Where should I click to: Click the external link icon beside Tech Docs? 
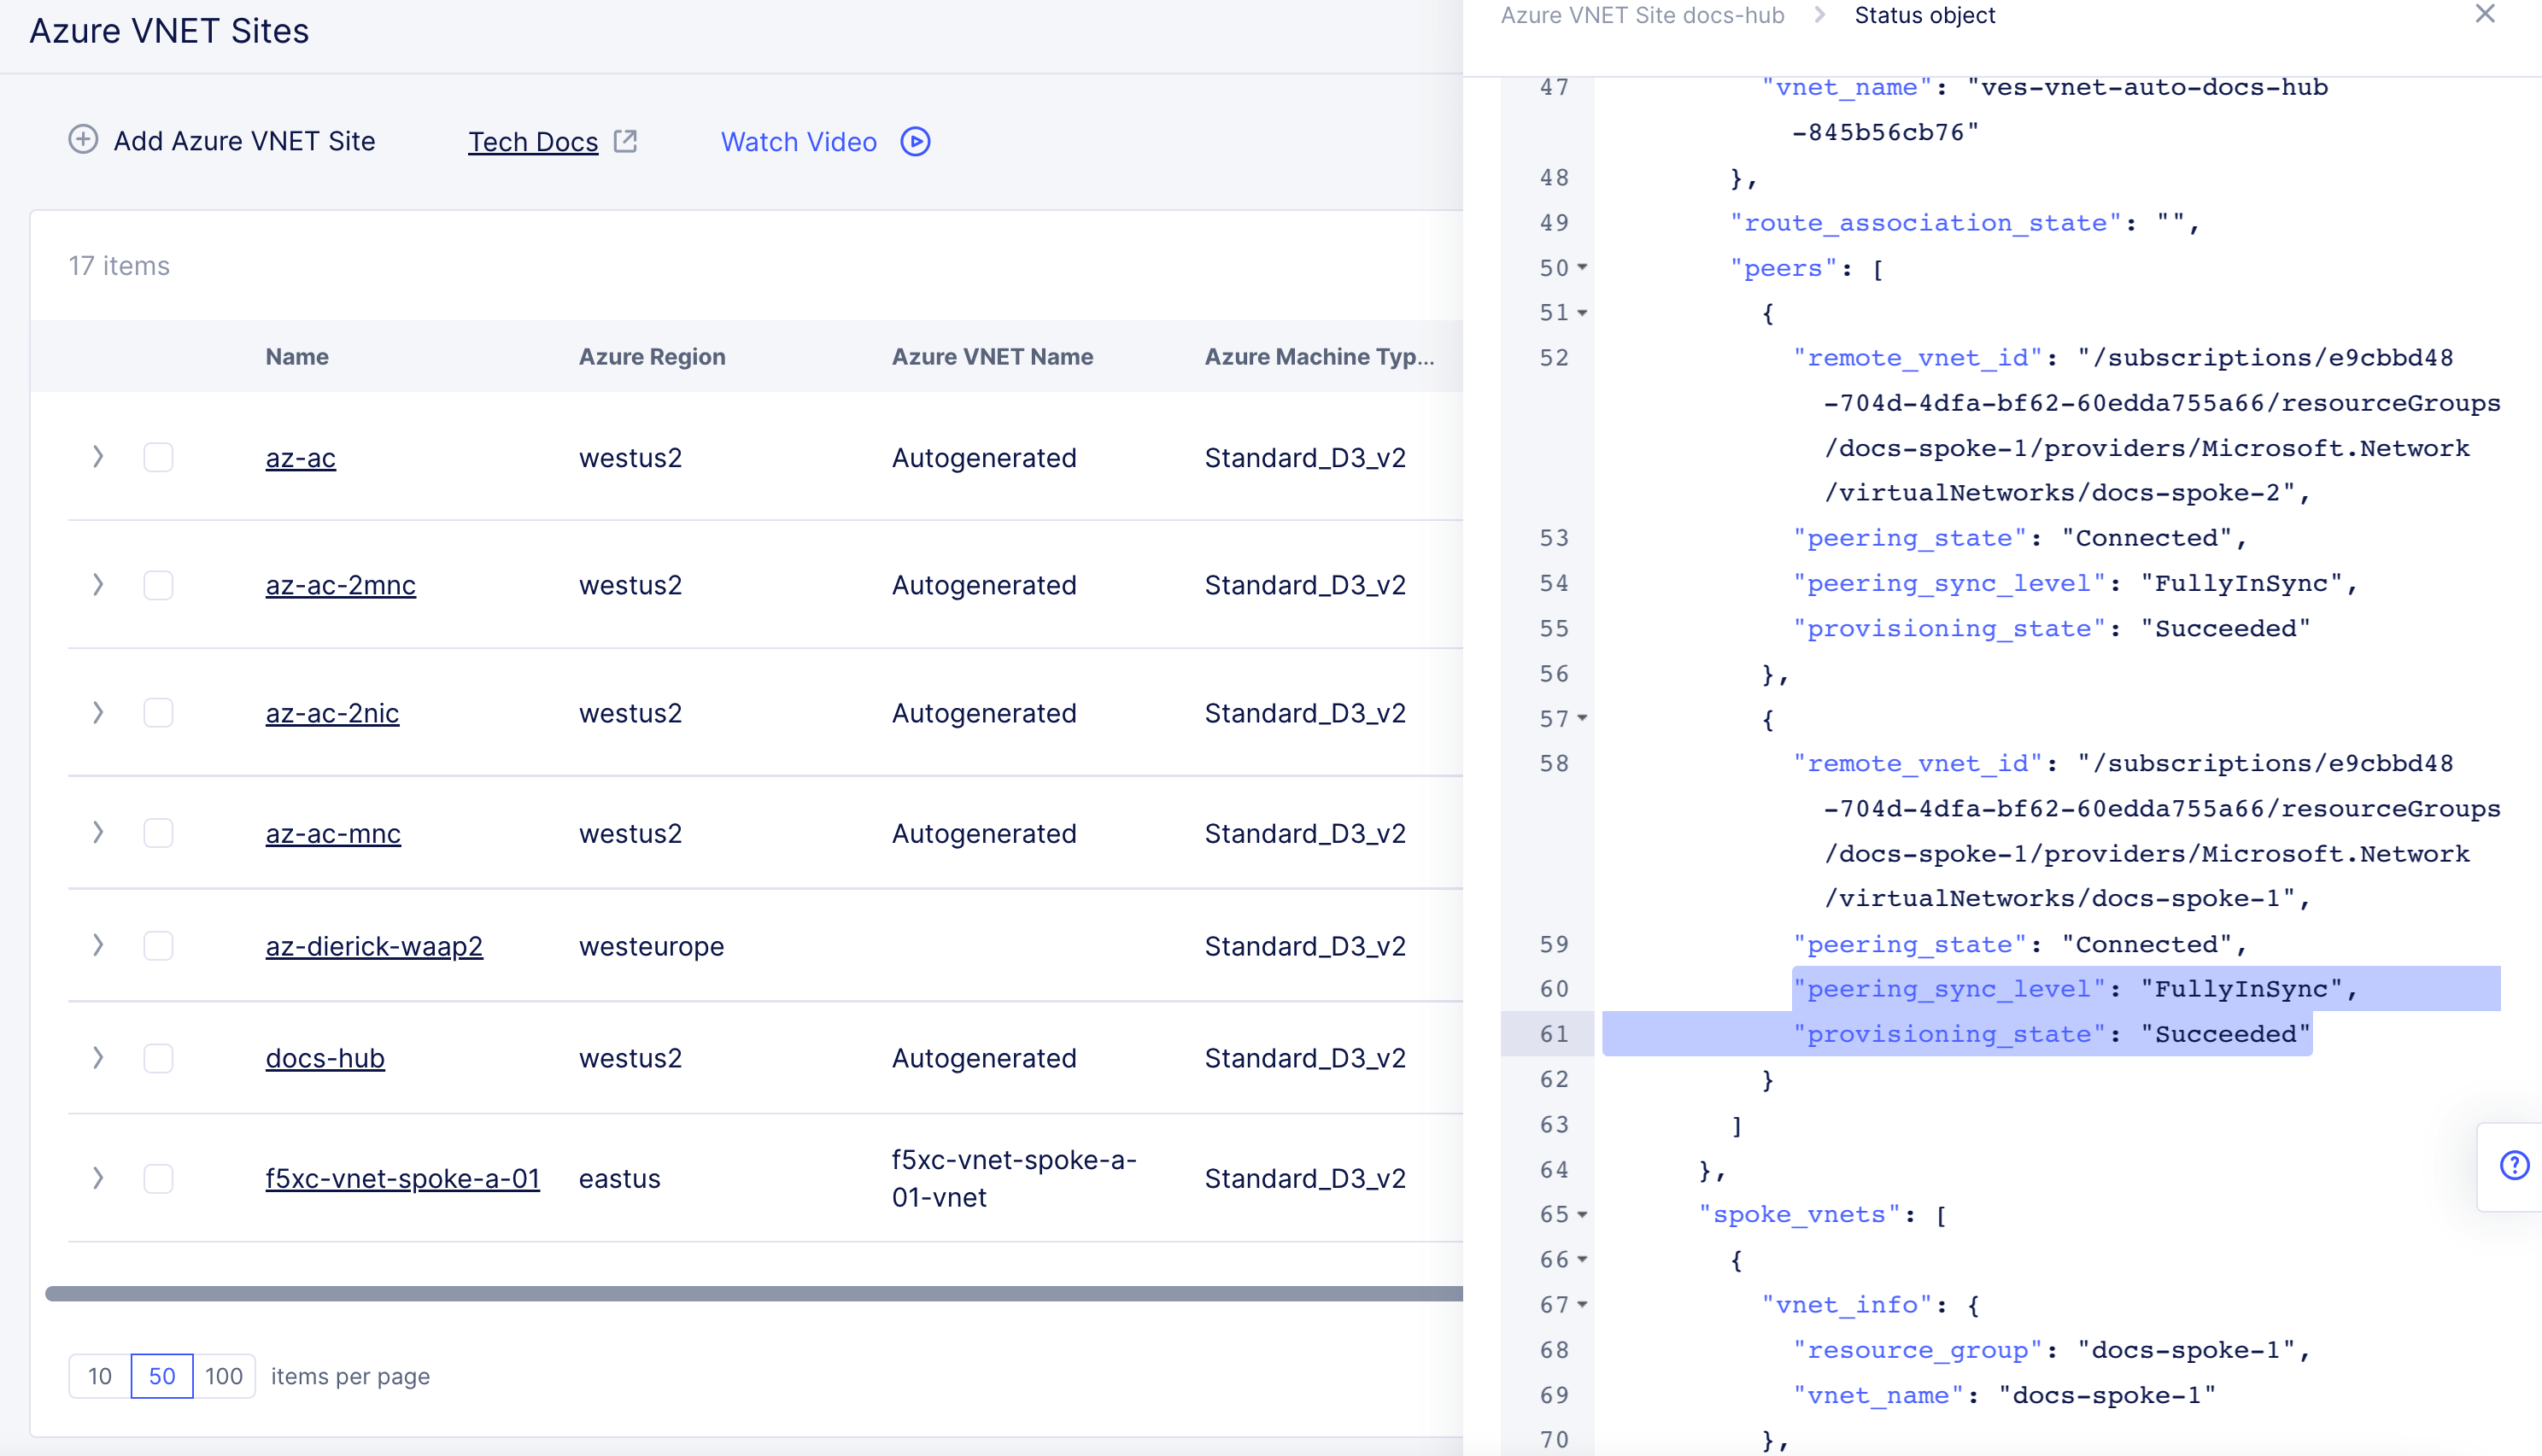click(625, 141)
